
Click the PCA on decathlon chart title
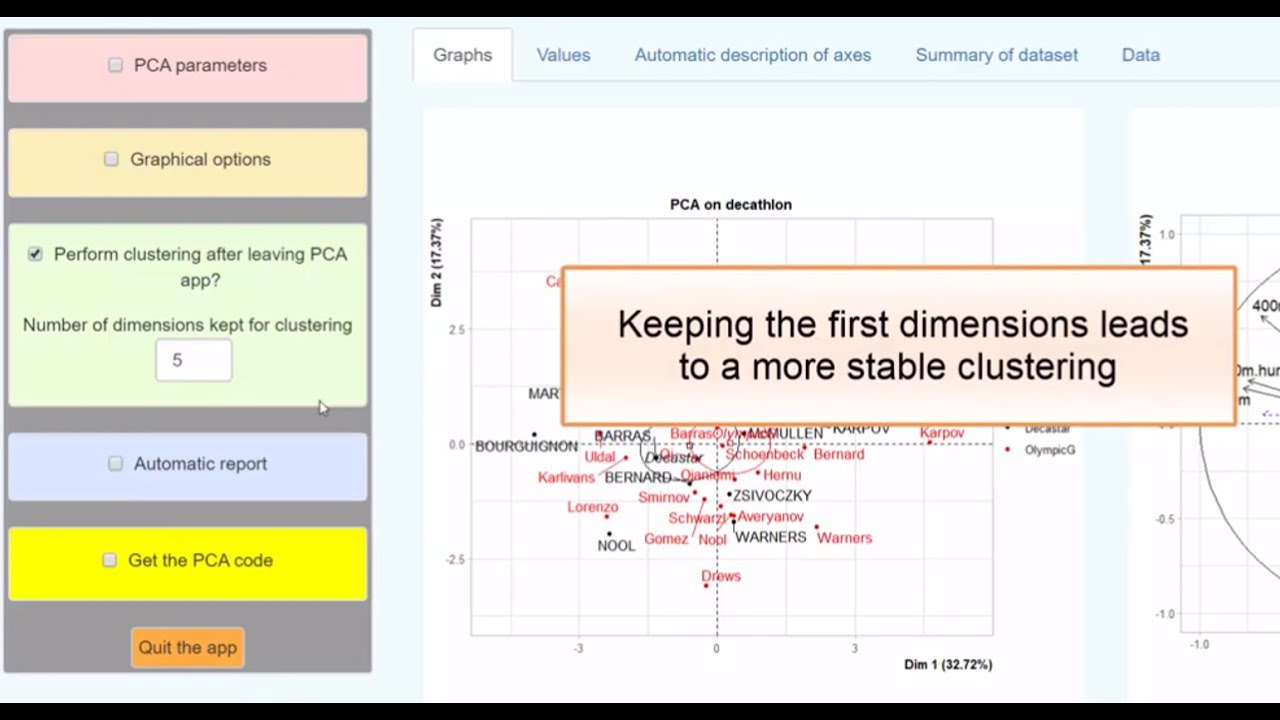coord(731,204)
